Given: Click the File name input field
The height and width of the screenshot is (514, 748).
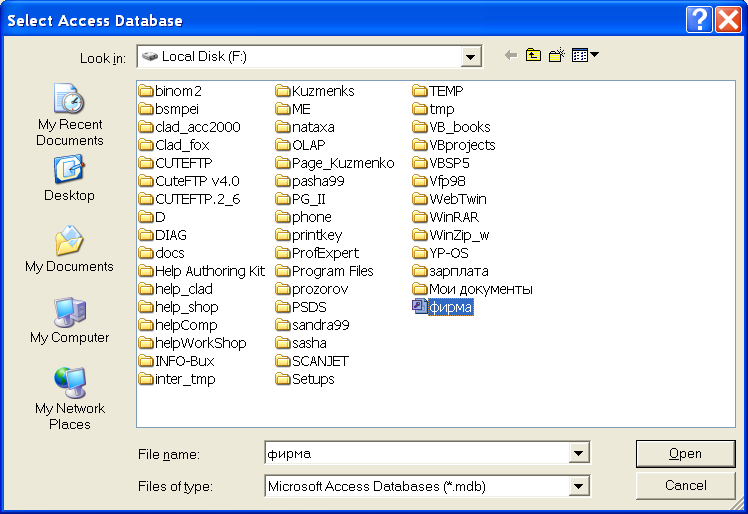Looking at the screenshot, I should (417, 453).
